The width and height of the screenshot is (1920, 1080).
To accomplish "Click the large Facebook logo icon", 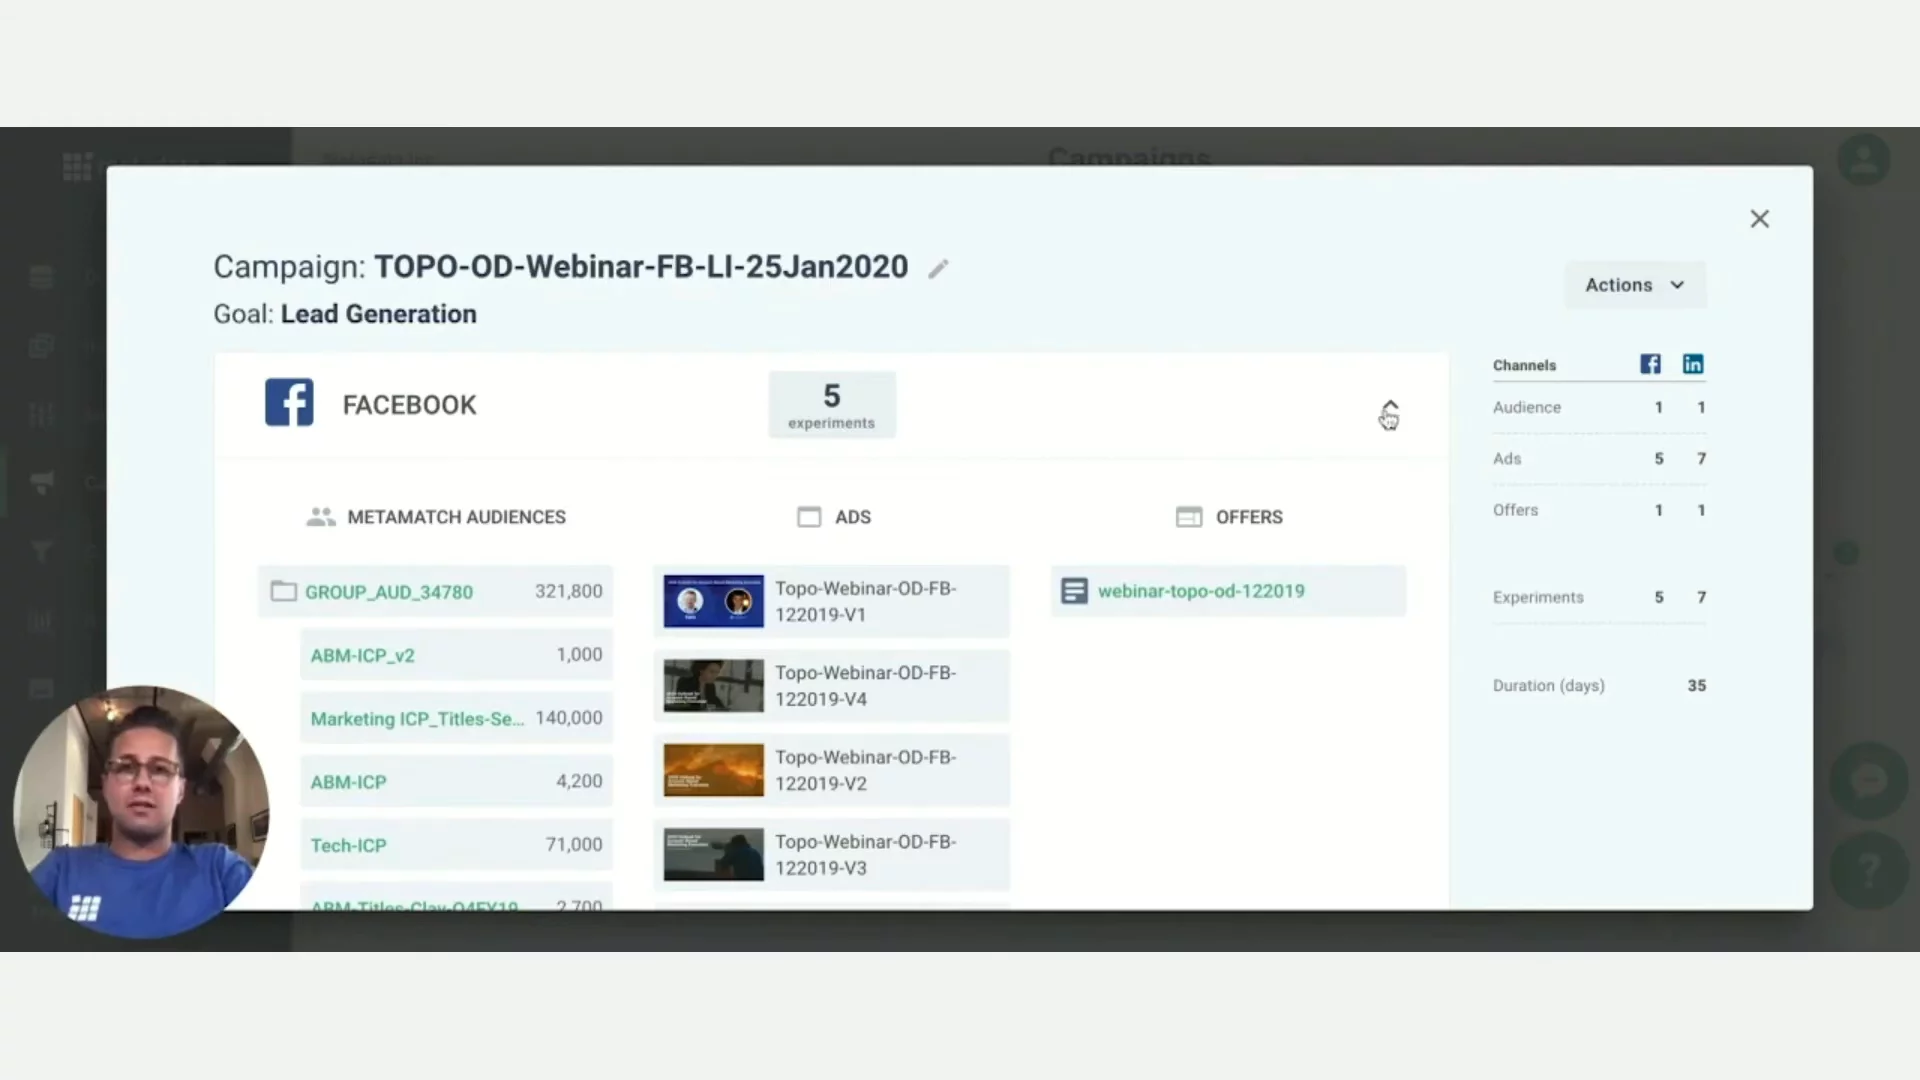I will 289,403.
